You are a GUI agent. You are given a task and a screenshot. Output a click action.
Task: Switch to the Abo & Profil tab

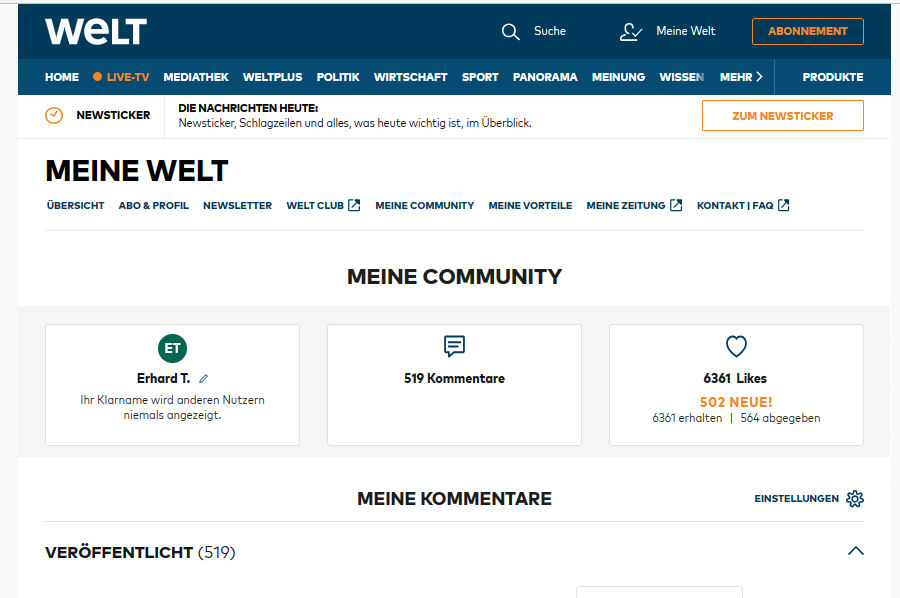tap(154, 205)
